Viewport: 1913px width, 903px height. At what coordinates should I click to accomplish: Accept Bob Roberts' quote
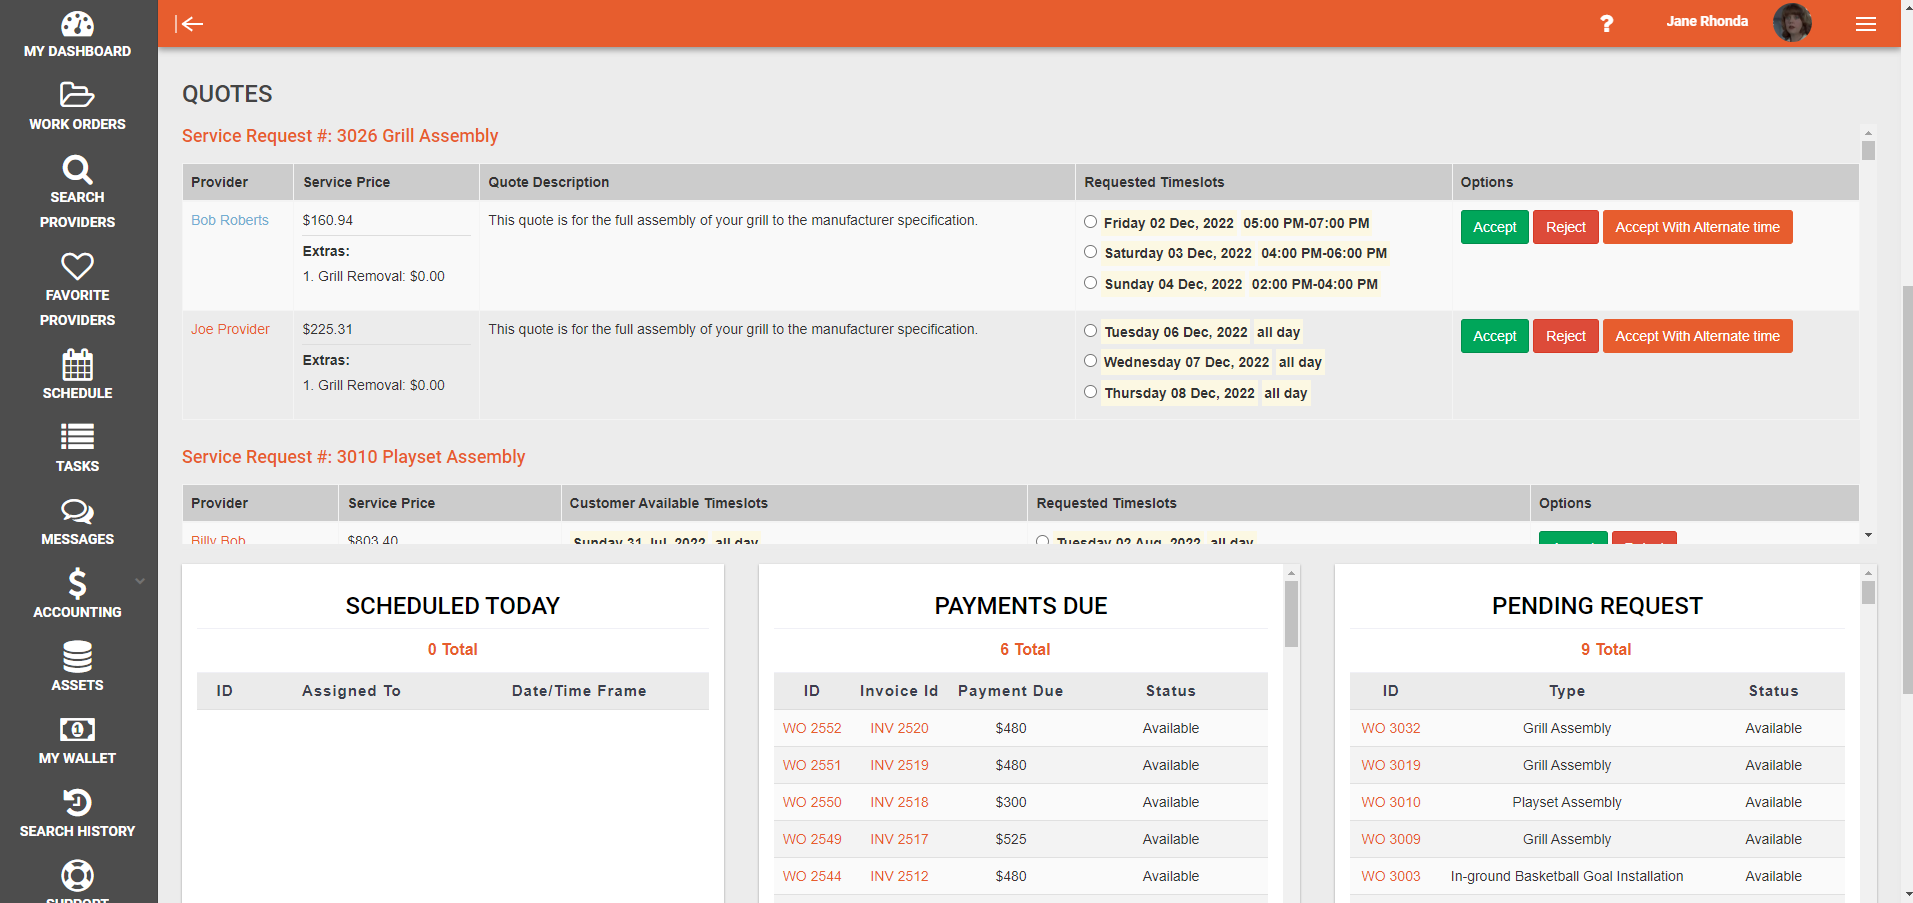click(x=1494, y=227)
